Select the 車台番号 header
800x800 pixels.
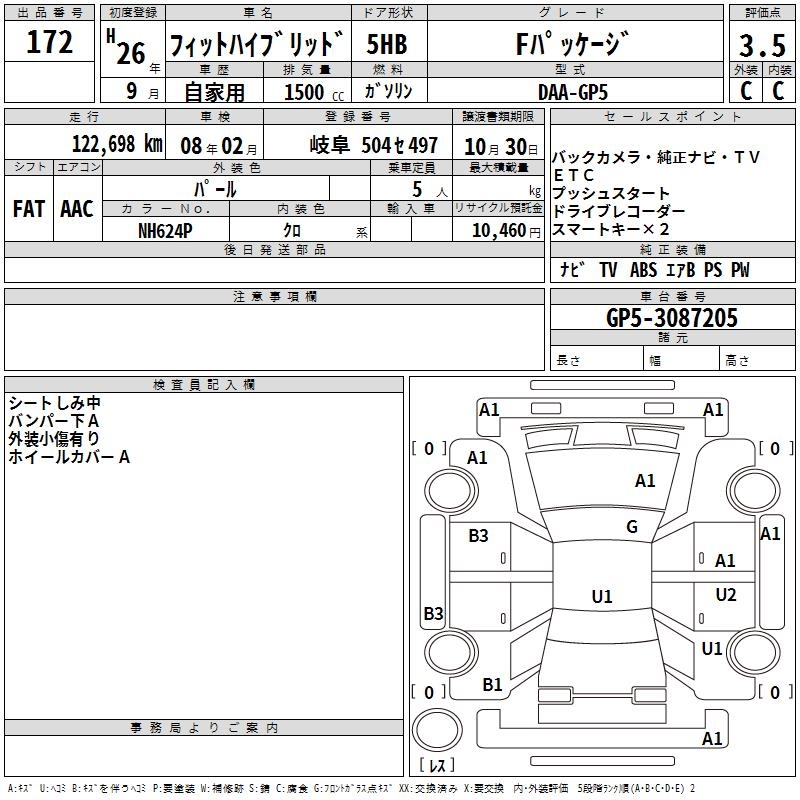pos(672,296)
